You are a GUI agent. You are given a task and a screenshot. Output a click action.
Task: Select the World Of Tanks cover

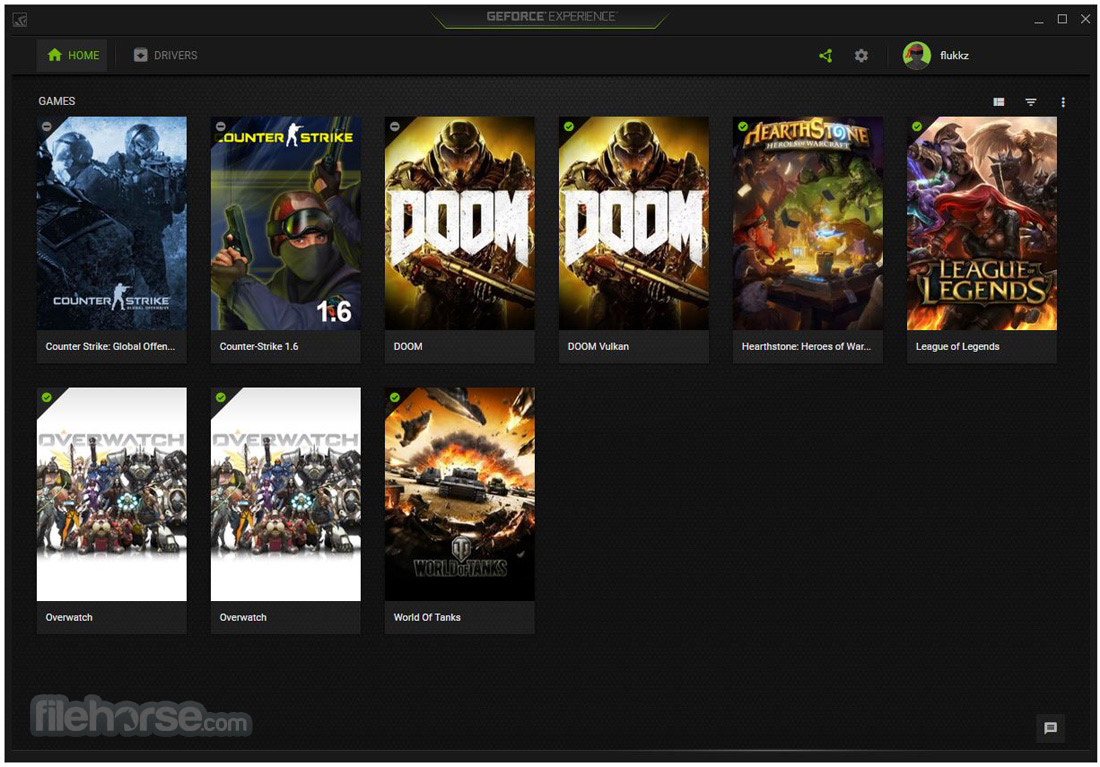[460, 494]
